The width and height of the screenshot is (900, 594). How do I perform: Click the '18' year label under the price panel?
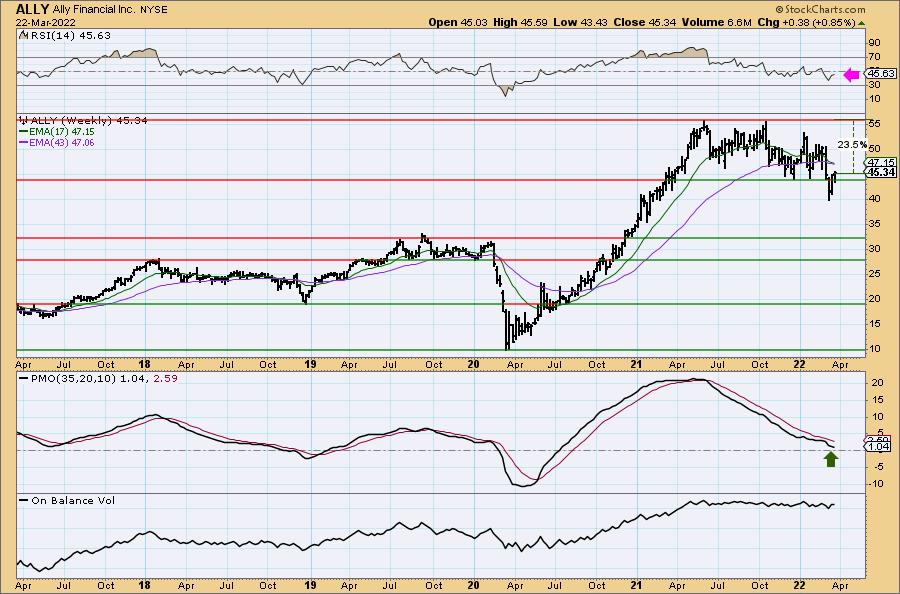[144, 364]
